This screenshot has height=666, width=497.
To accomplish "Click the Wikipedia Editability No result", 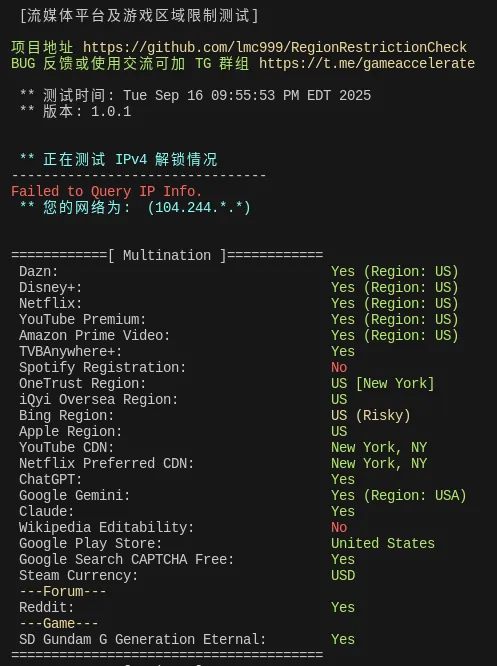I will (x=339, y=528).
